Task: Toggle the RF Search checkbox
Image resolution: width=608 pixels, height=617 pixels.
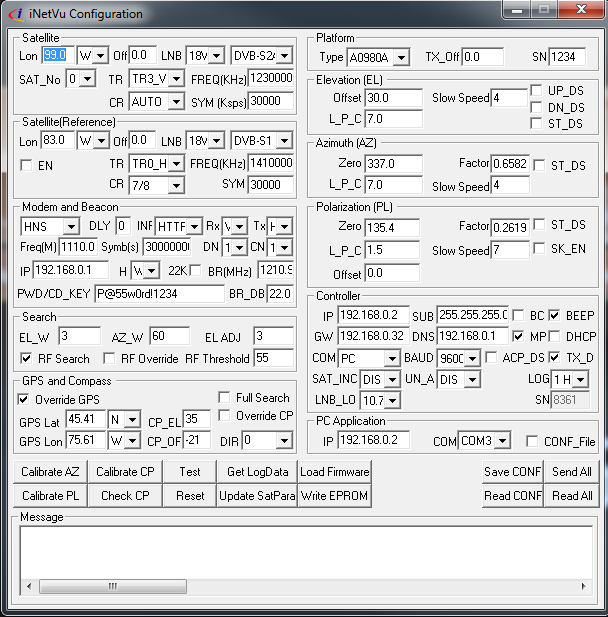Action: (x=26, y=358)
